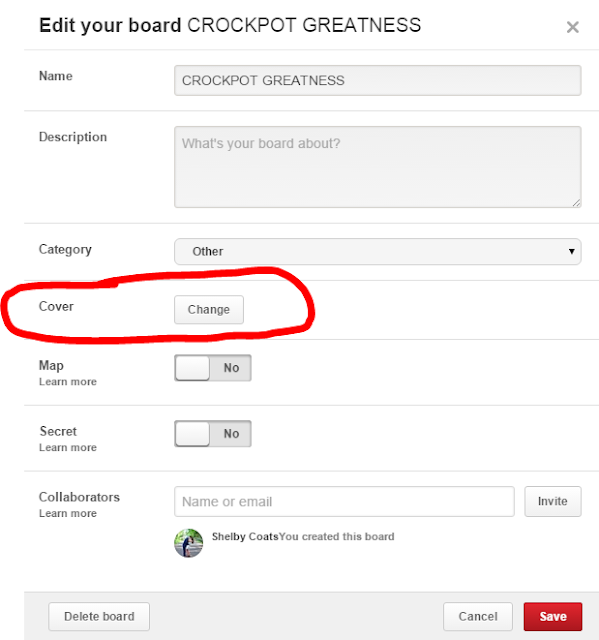Screen dimensions: 599x640
Task: Click the dialog title CROCKPOT GREATNESS
Action: click(304, 25)
